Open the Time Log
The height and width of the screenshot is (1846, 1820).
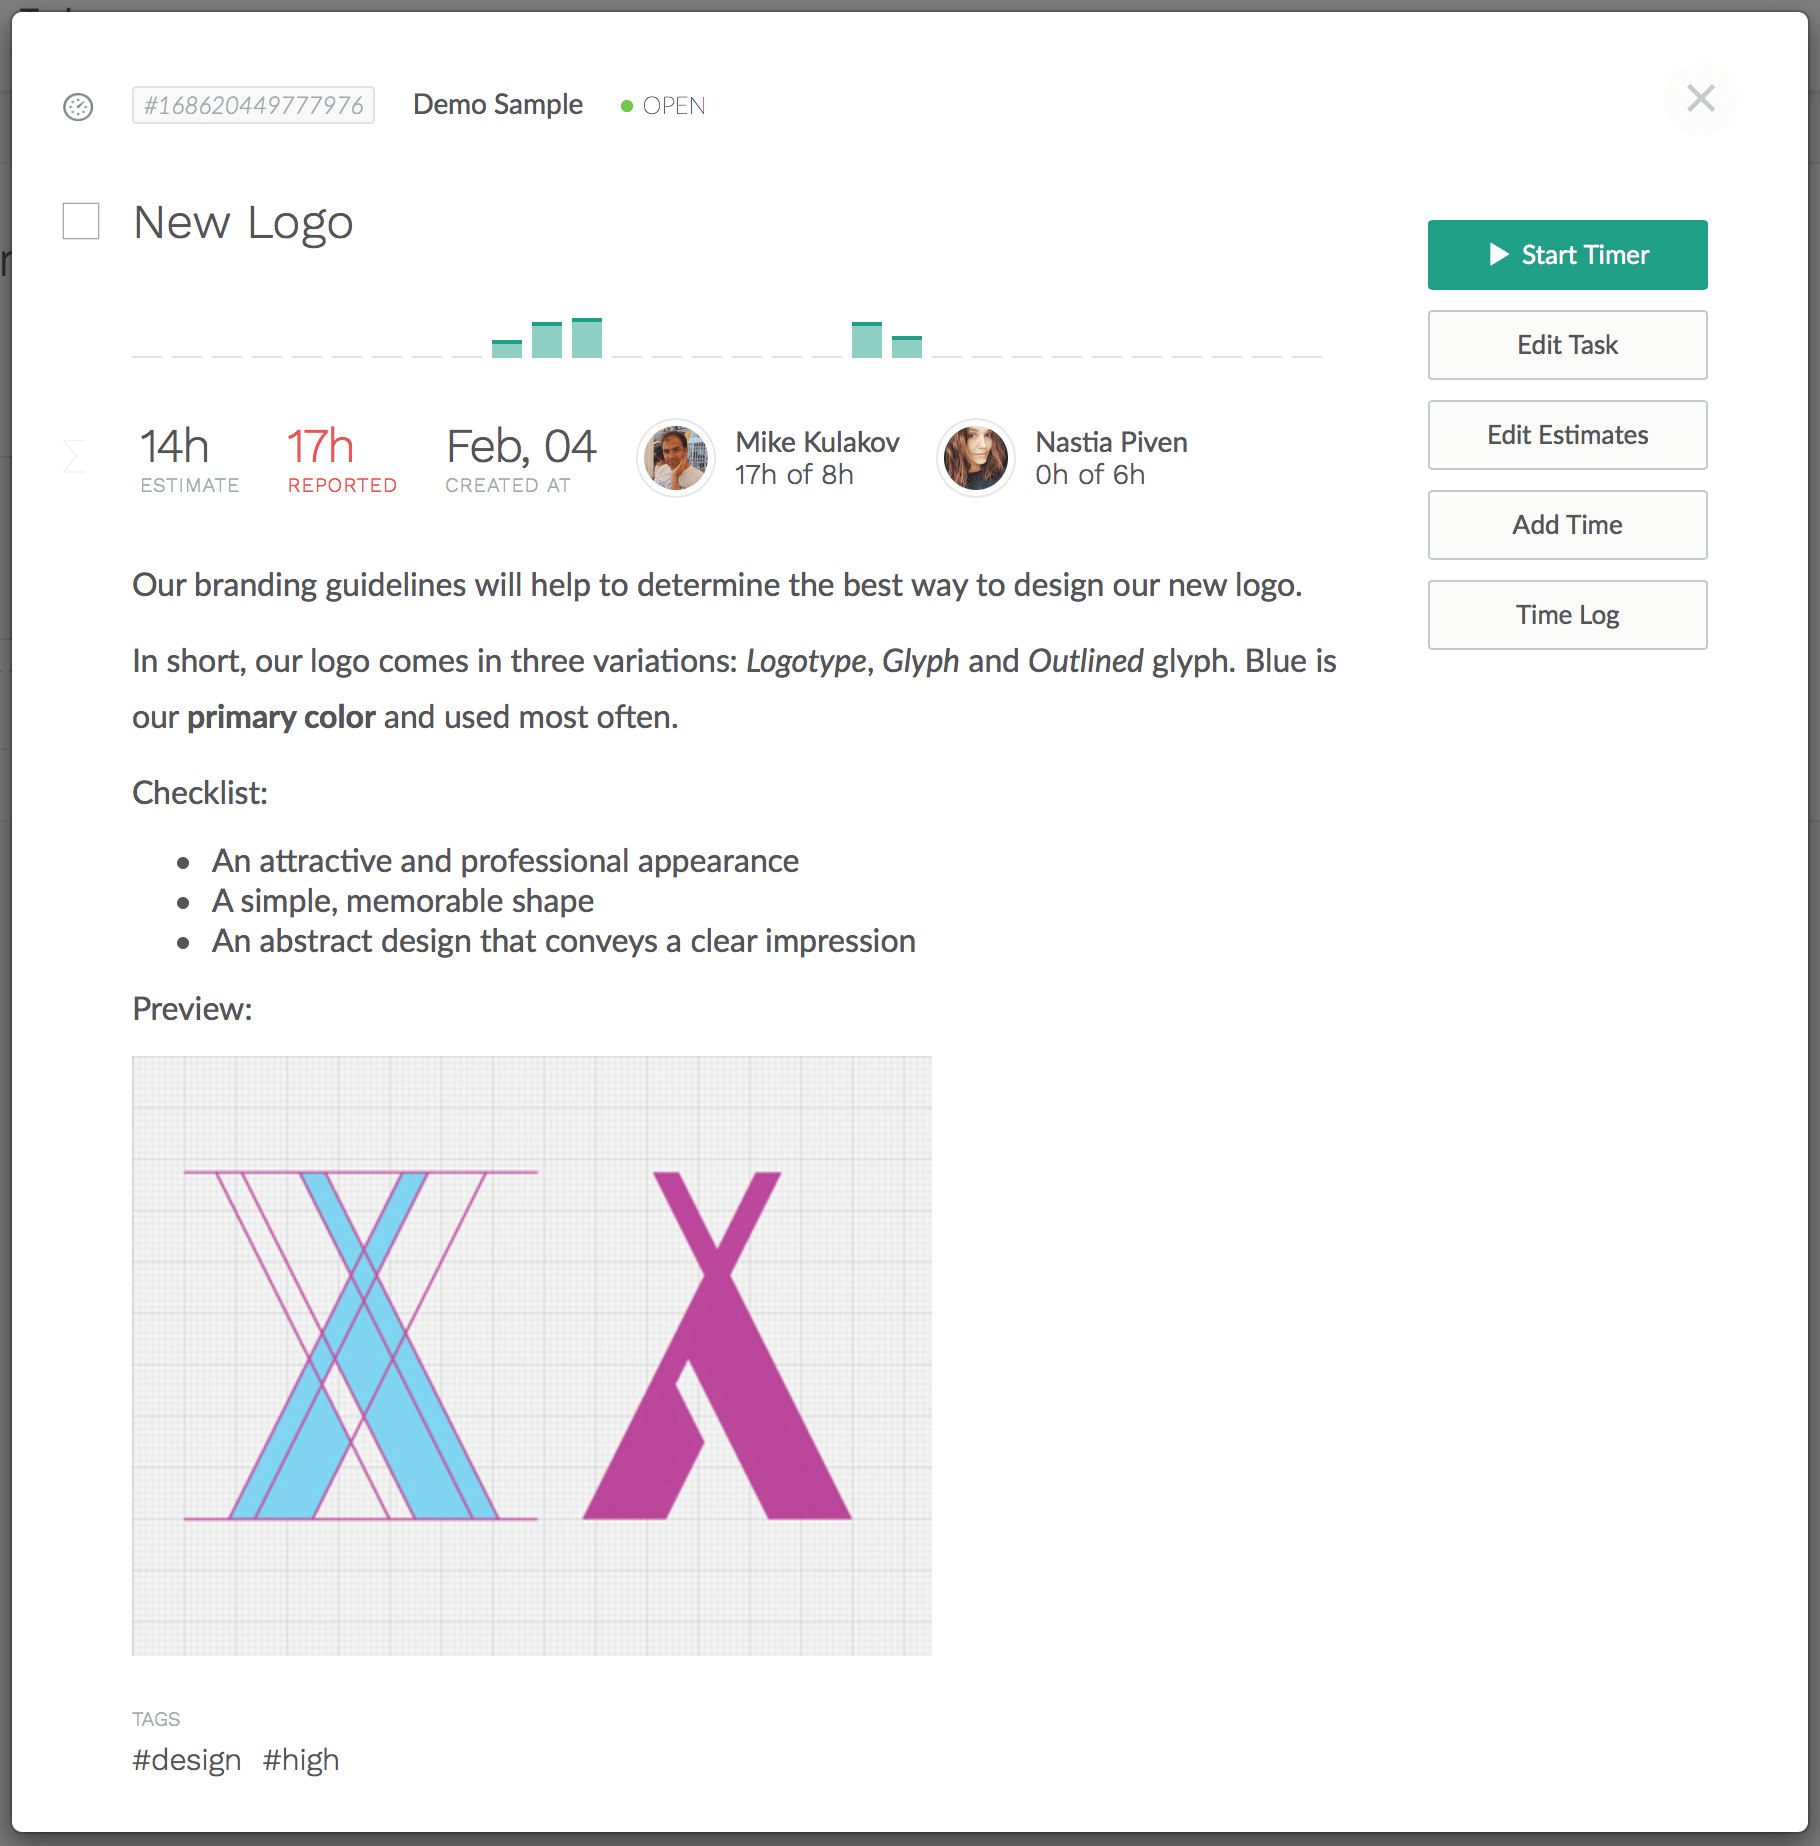1567,615
